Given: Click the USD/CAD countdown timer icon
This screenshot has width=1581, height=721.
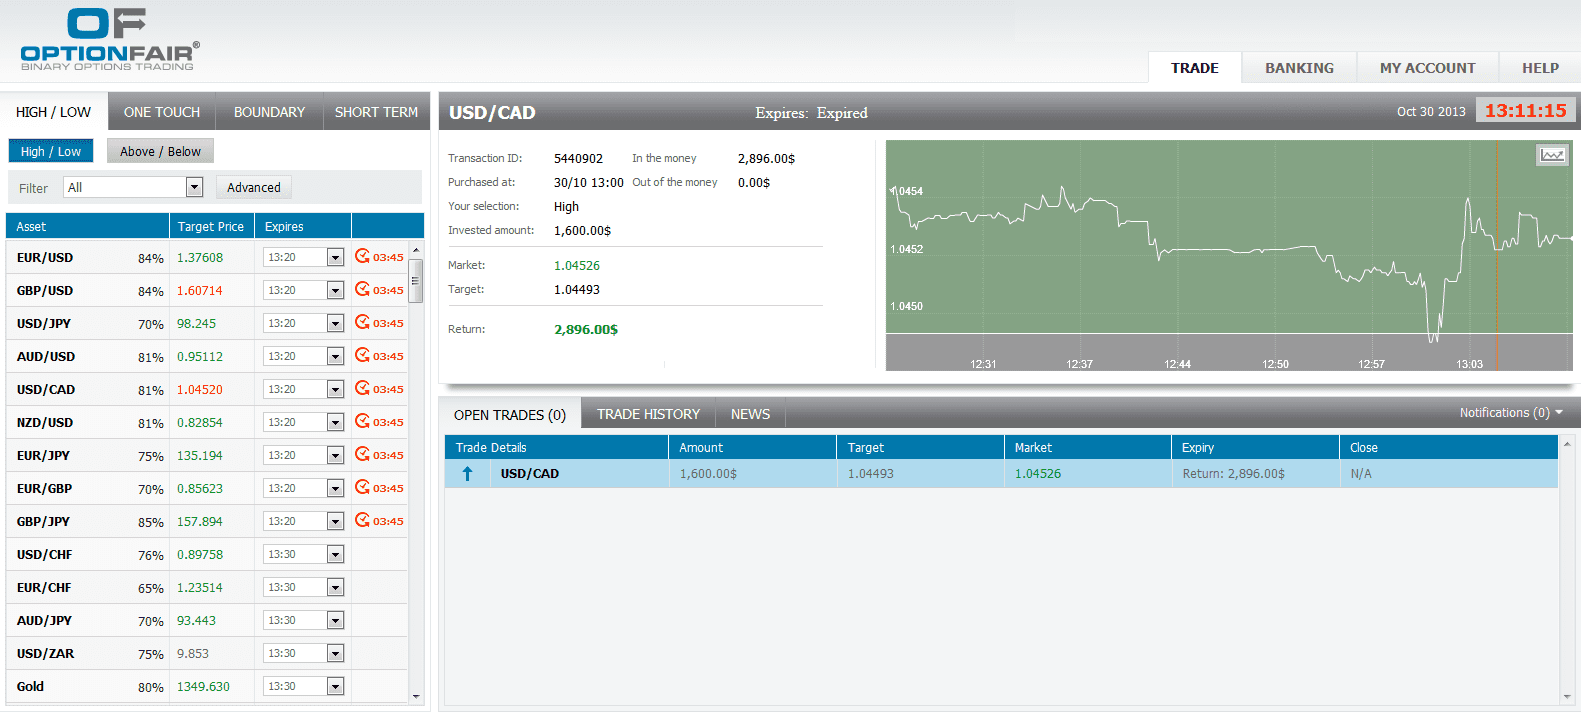Looking at the screenshot, I should point(363,389).
